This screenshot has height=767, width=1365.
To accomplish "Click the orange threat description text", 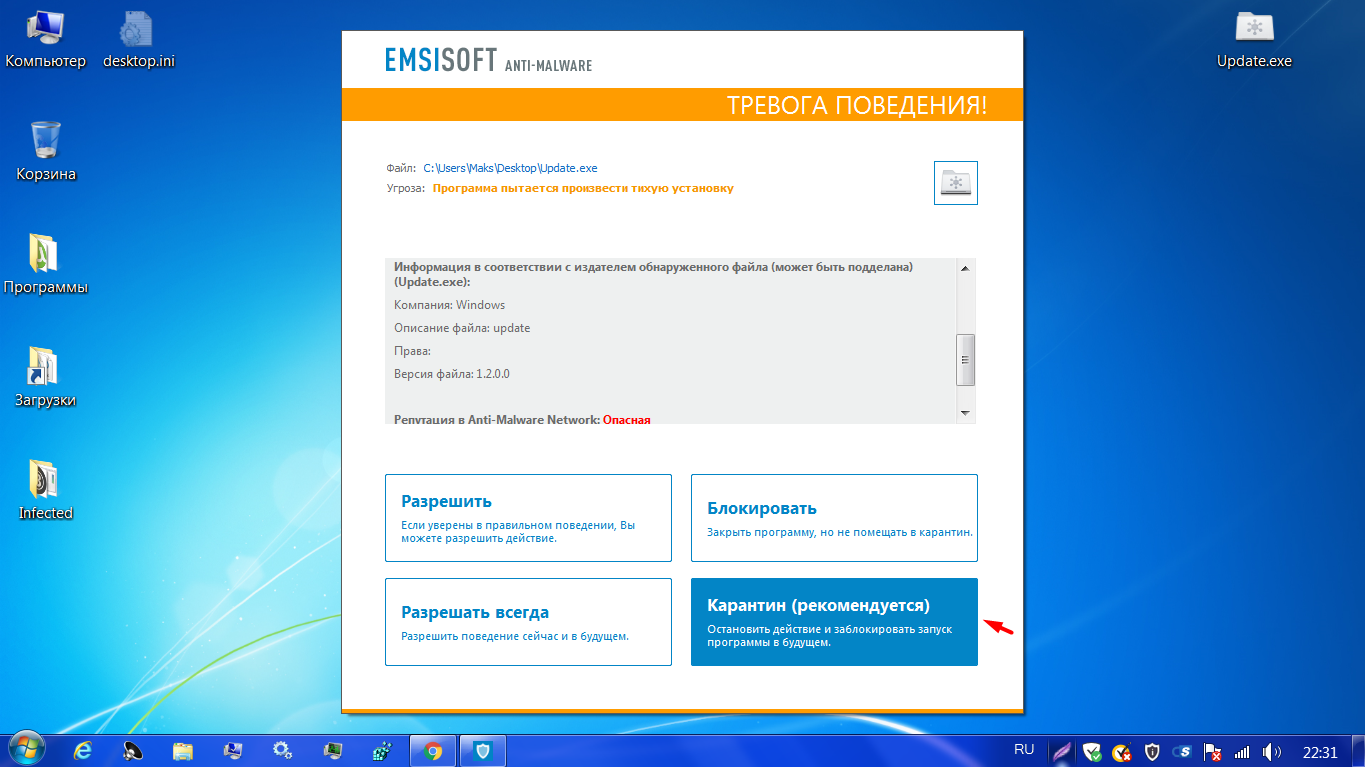I will point(583,188).
